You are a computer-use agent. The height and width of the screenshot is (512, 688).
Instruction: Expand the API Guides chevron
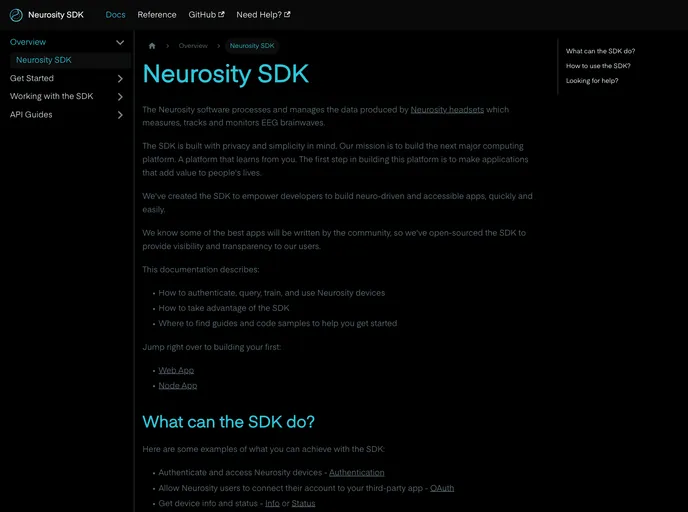click(120, 115)
